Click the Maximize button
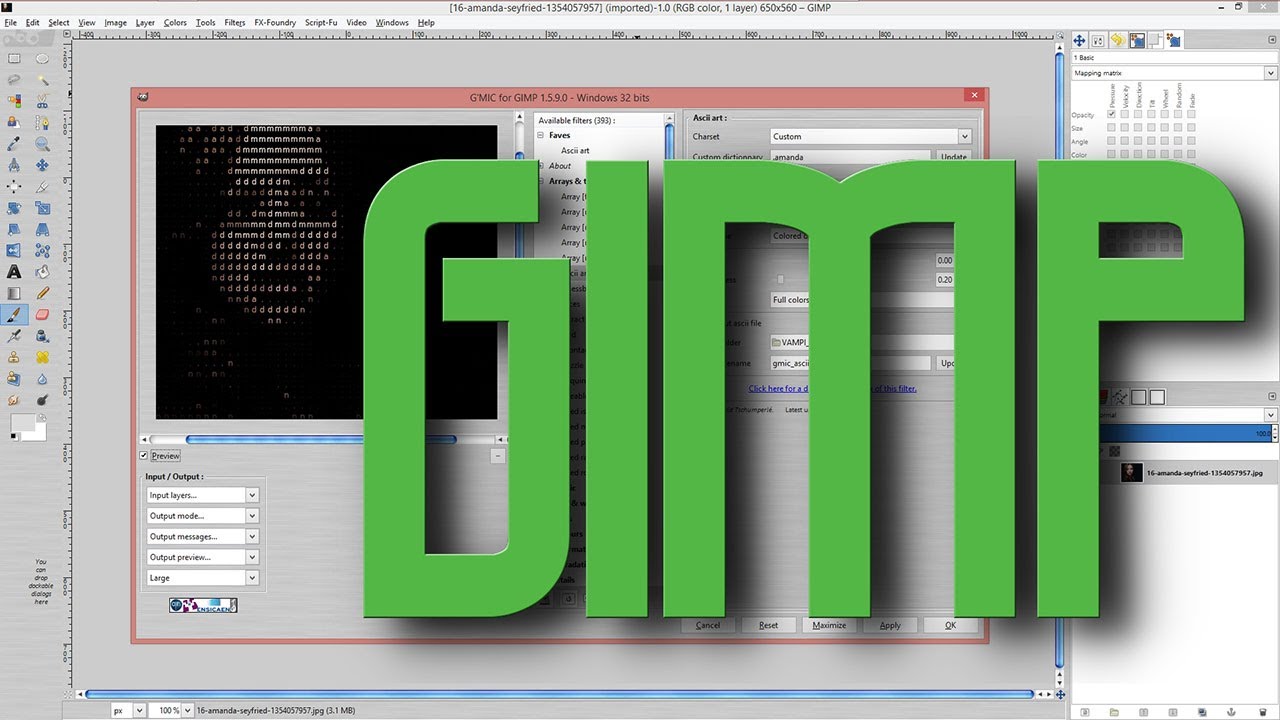 tap(829, 625)
